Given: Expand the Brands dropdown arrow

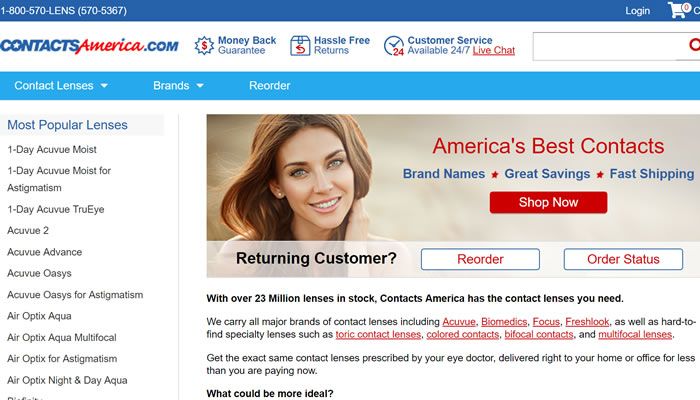Looking at the screenshot, I should 200,86.
